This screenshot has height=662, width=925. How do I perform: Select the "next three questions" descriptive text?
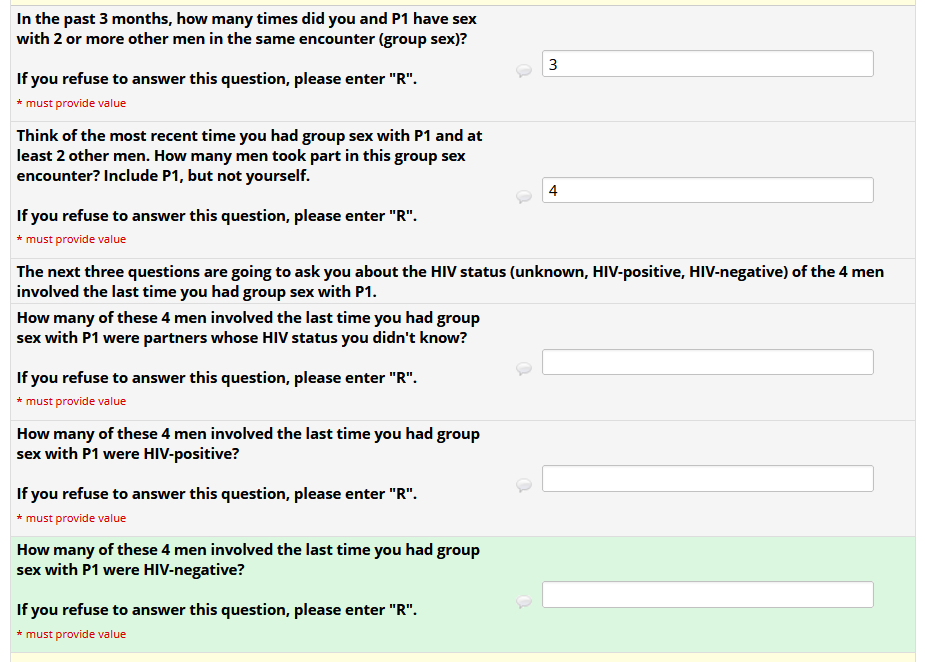(x=450, y=281)
